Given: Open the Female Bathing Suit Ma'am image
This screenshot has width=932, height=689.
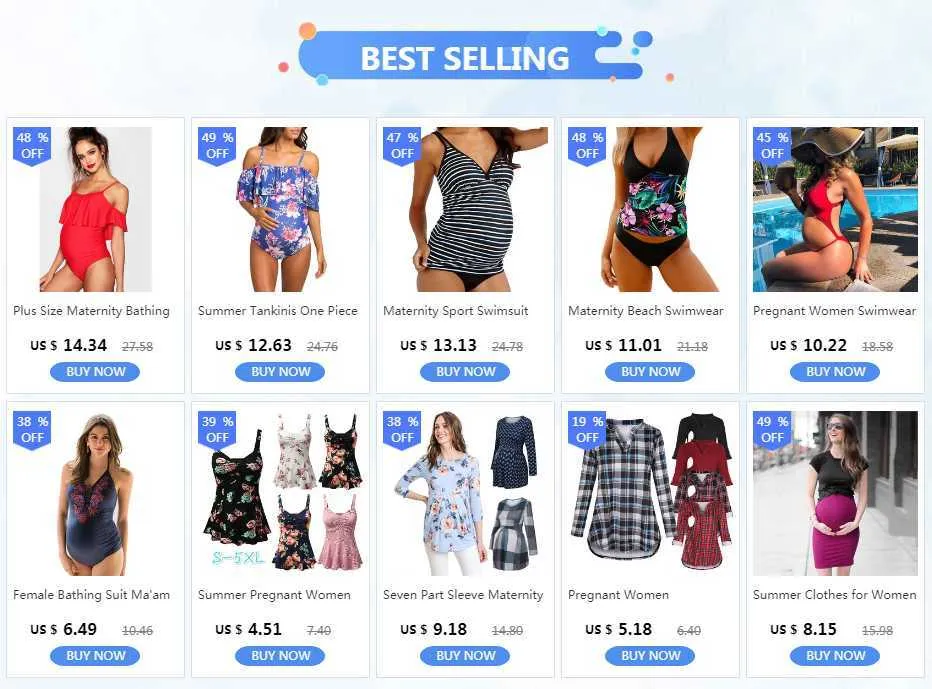Looking at the screenshot, I should point(95,493).
